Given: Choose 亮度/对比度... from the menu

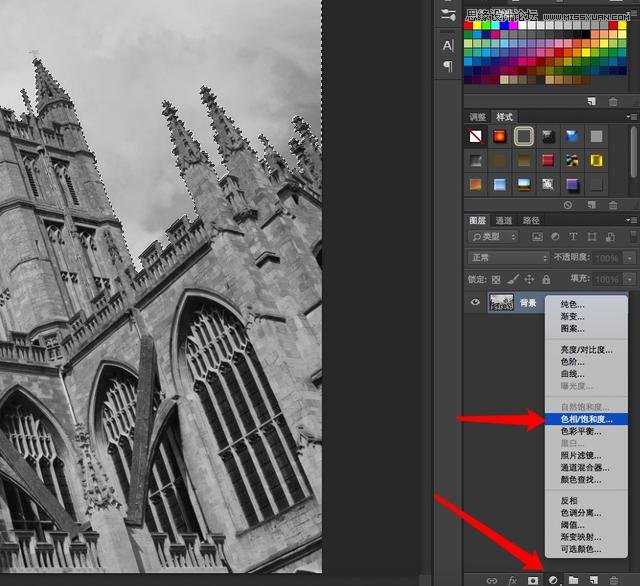Looking at the screenshot, I should 586,350.
